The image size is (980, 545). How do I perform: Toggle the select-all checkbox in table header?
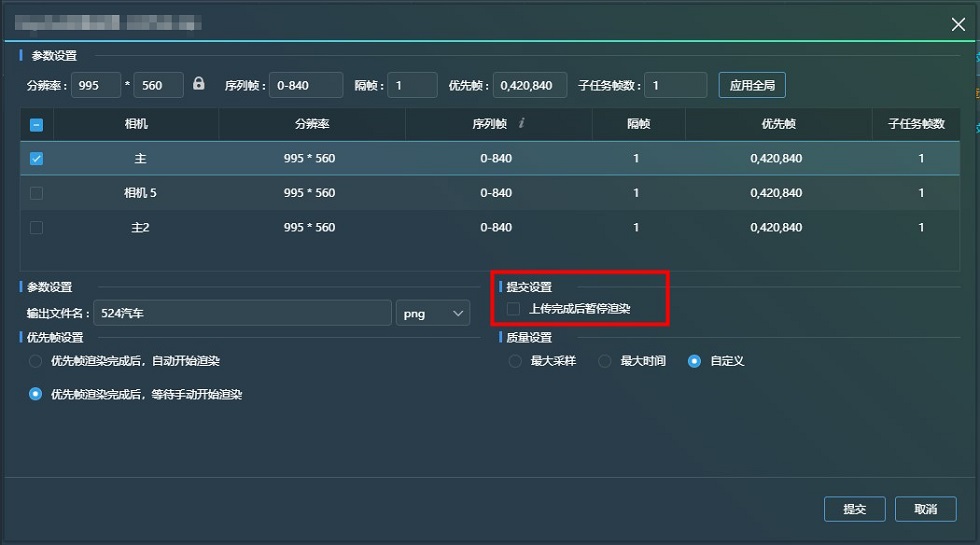(36, 125)
